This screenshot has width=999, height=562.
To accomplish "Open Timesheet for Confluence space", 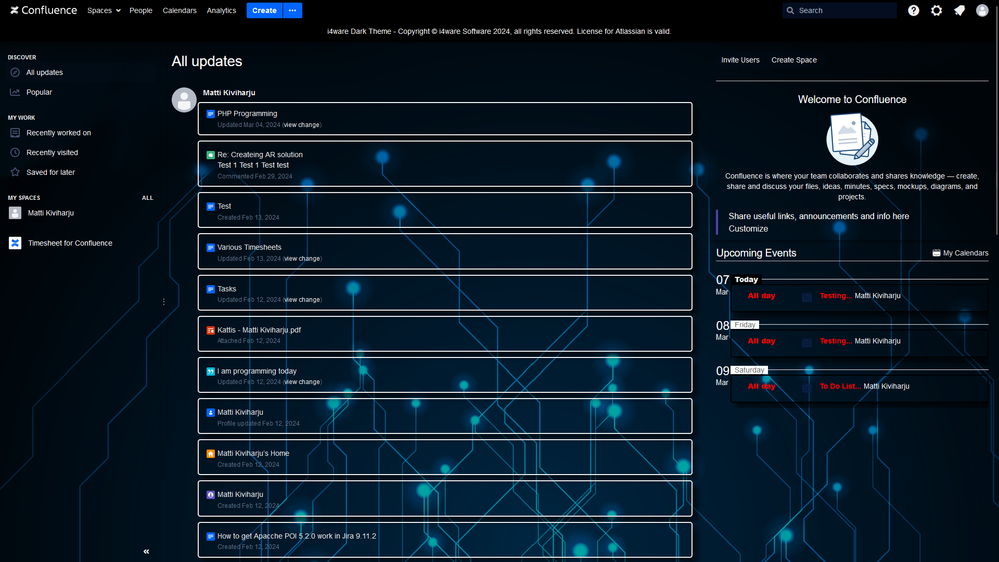I will tap(70, 243).
